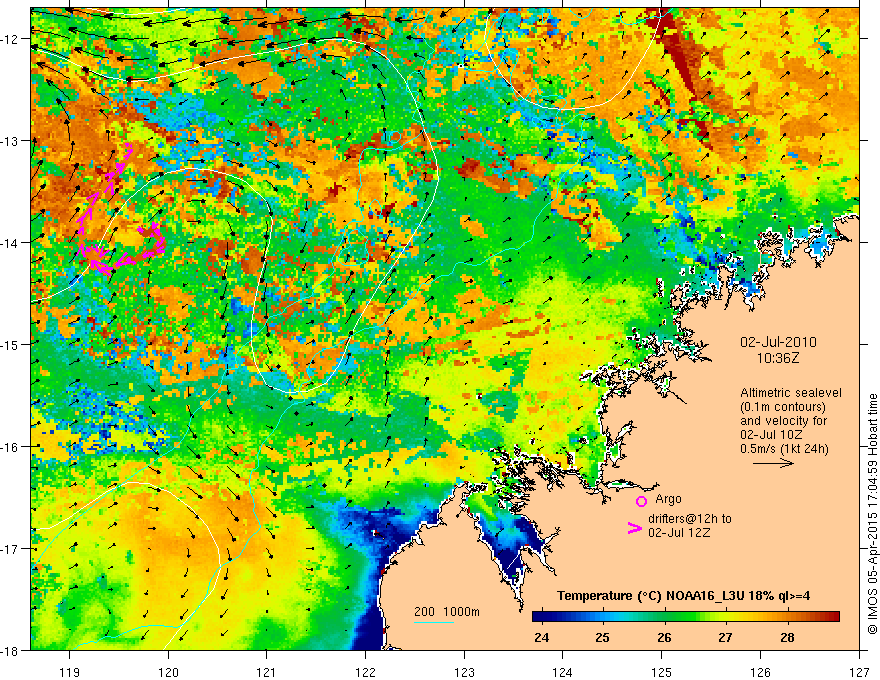
Task: Click the 0.5m/s velocity scale arrow
Action: pyautogui.click(x=773, y=463)
